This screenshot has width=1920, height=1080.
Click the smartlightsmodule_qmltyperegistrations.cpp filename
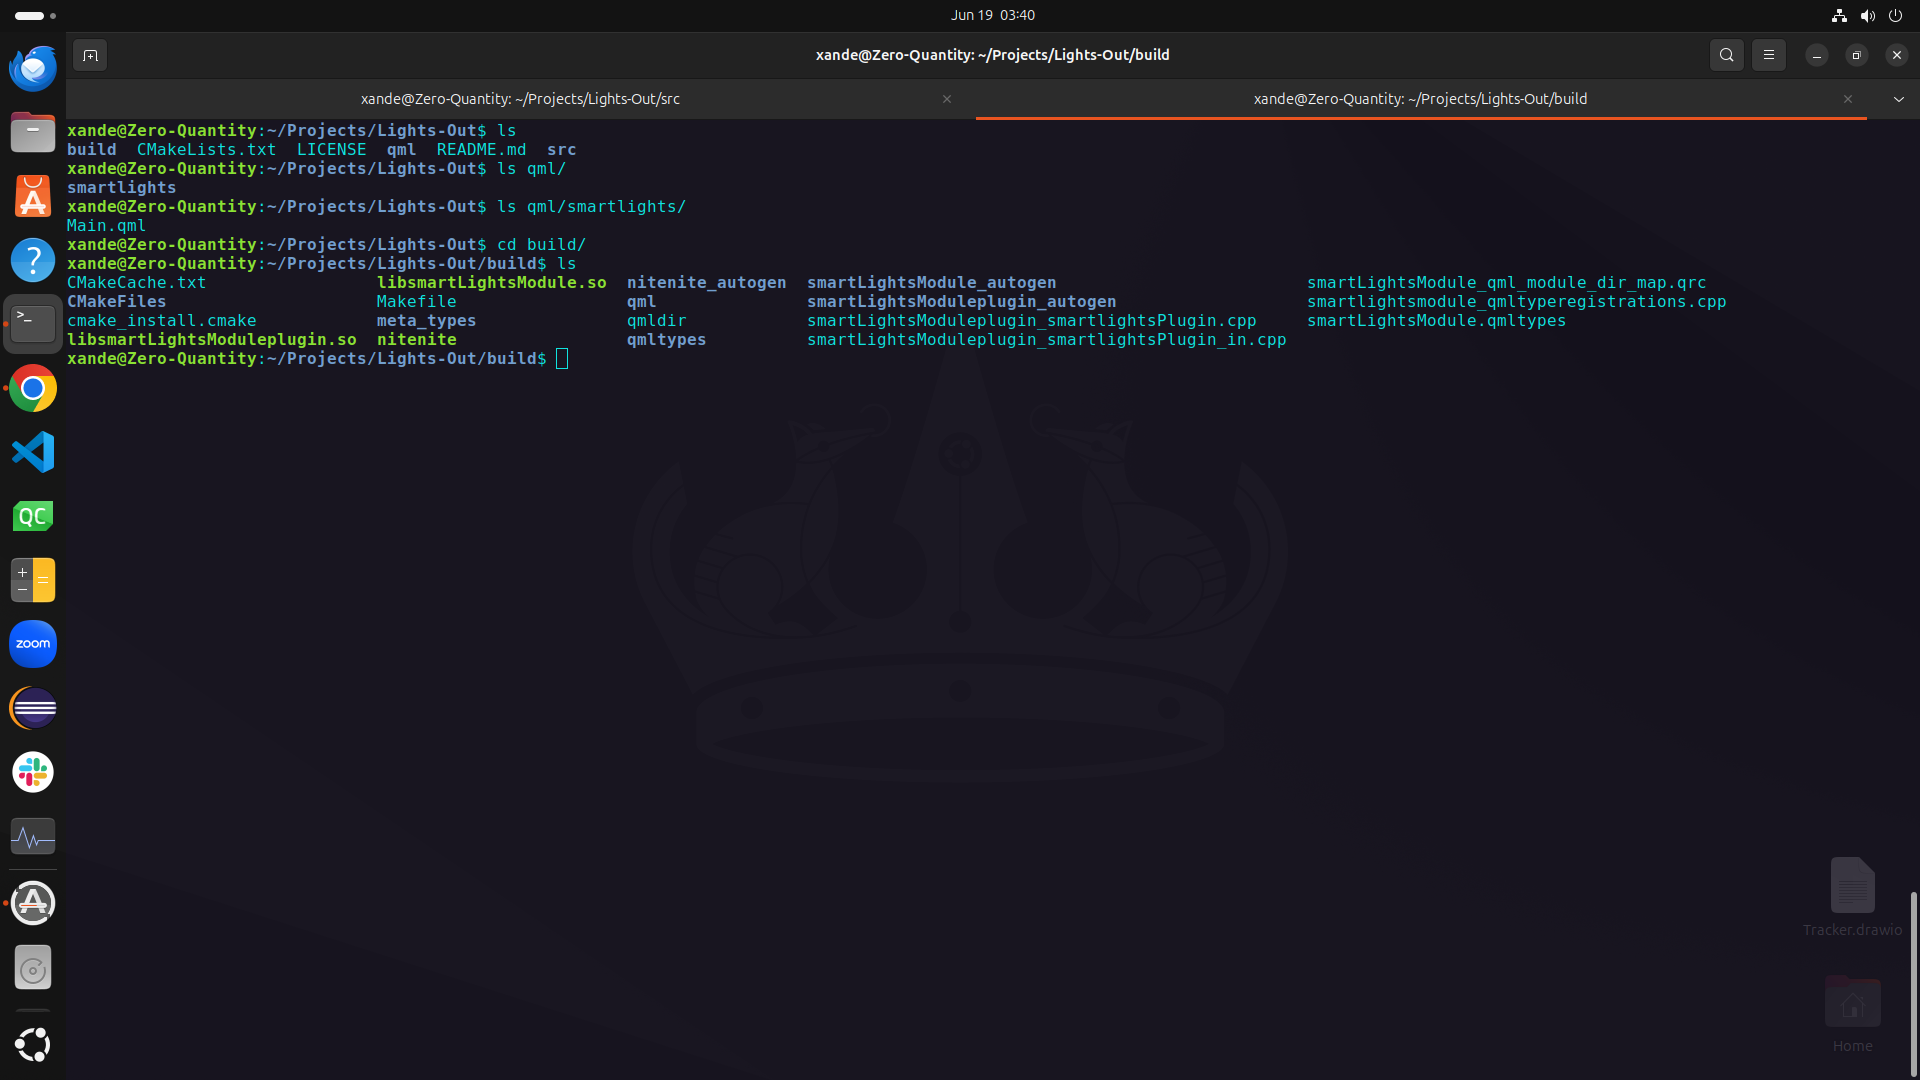pyautogui.click(x=1517, y=302)
